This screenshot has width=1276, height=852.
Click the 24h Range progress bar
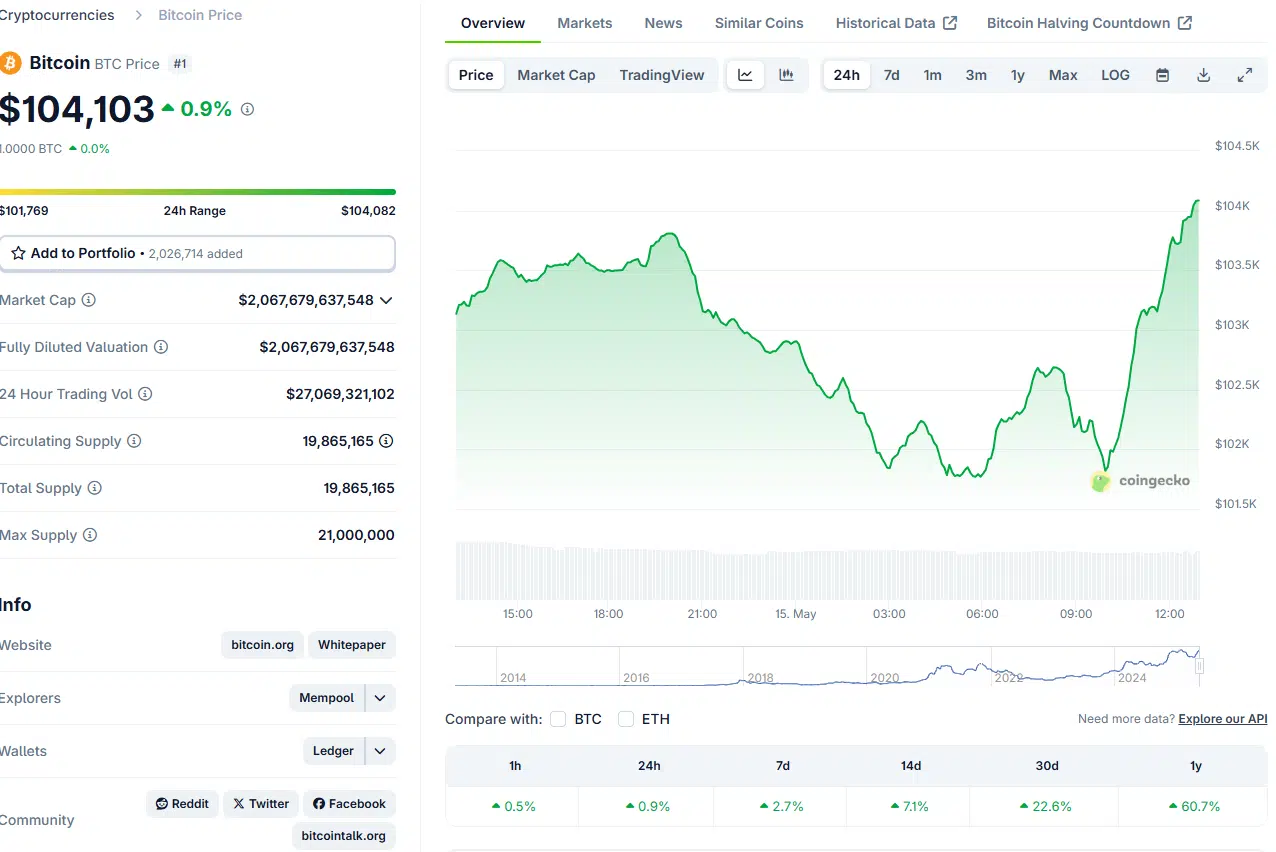(198, 192)
